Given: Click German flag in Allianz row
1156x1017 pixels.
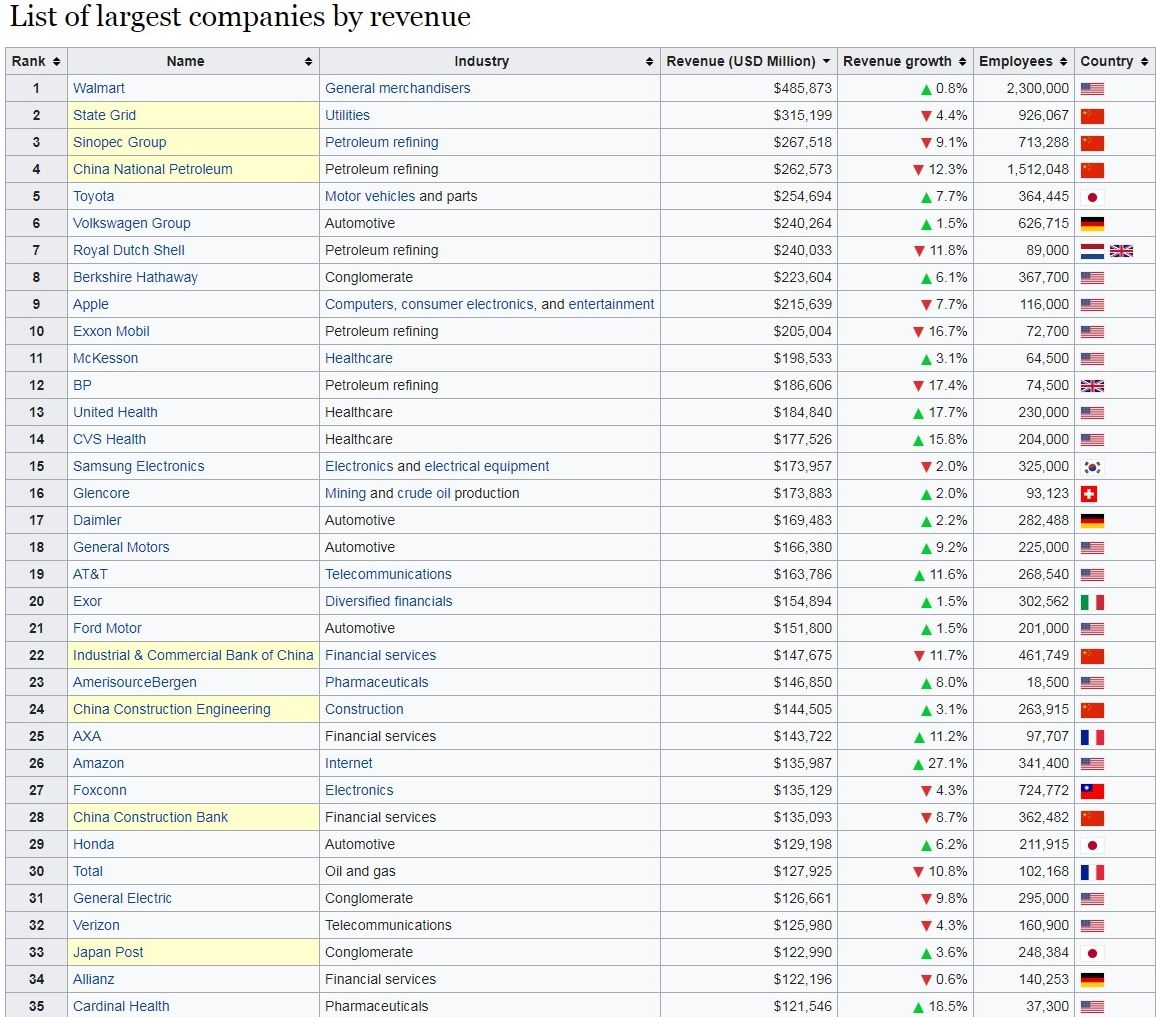Looking at the screenshot, I should click(1092, 980).
